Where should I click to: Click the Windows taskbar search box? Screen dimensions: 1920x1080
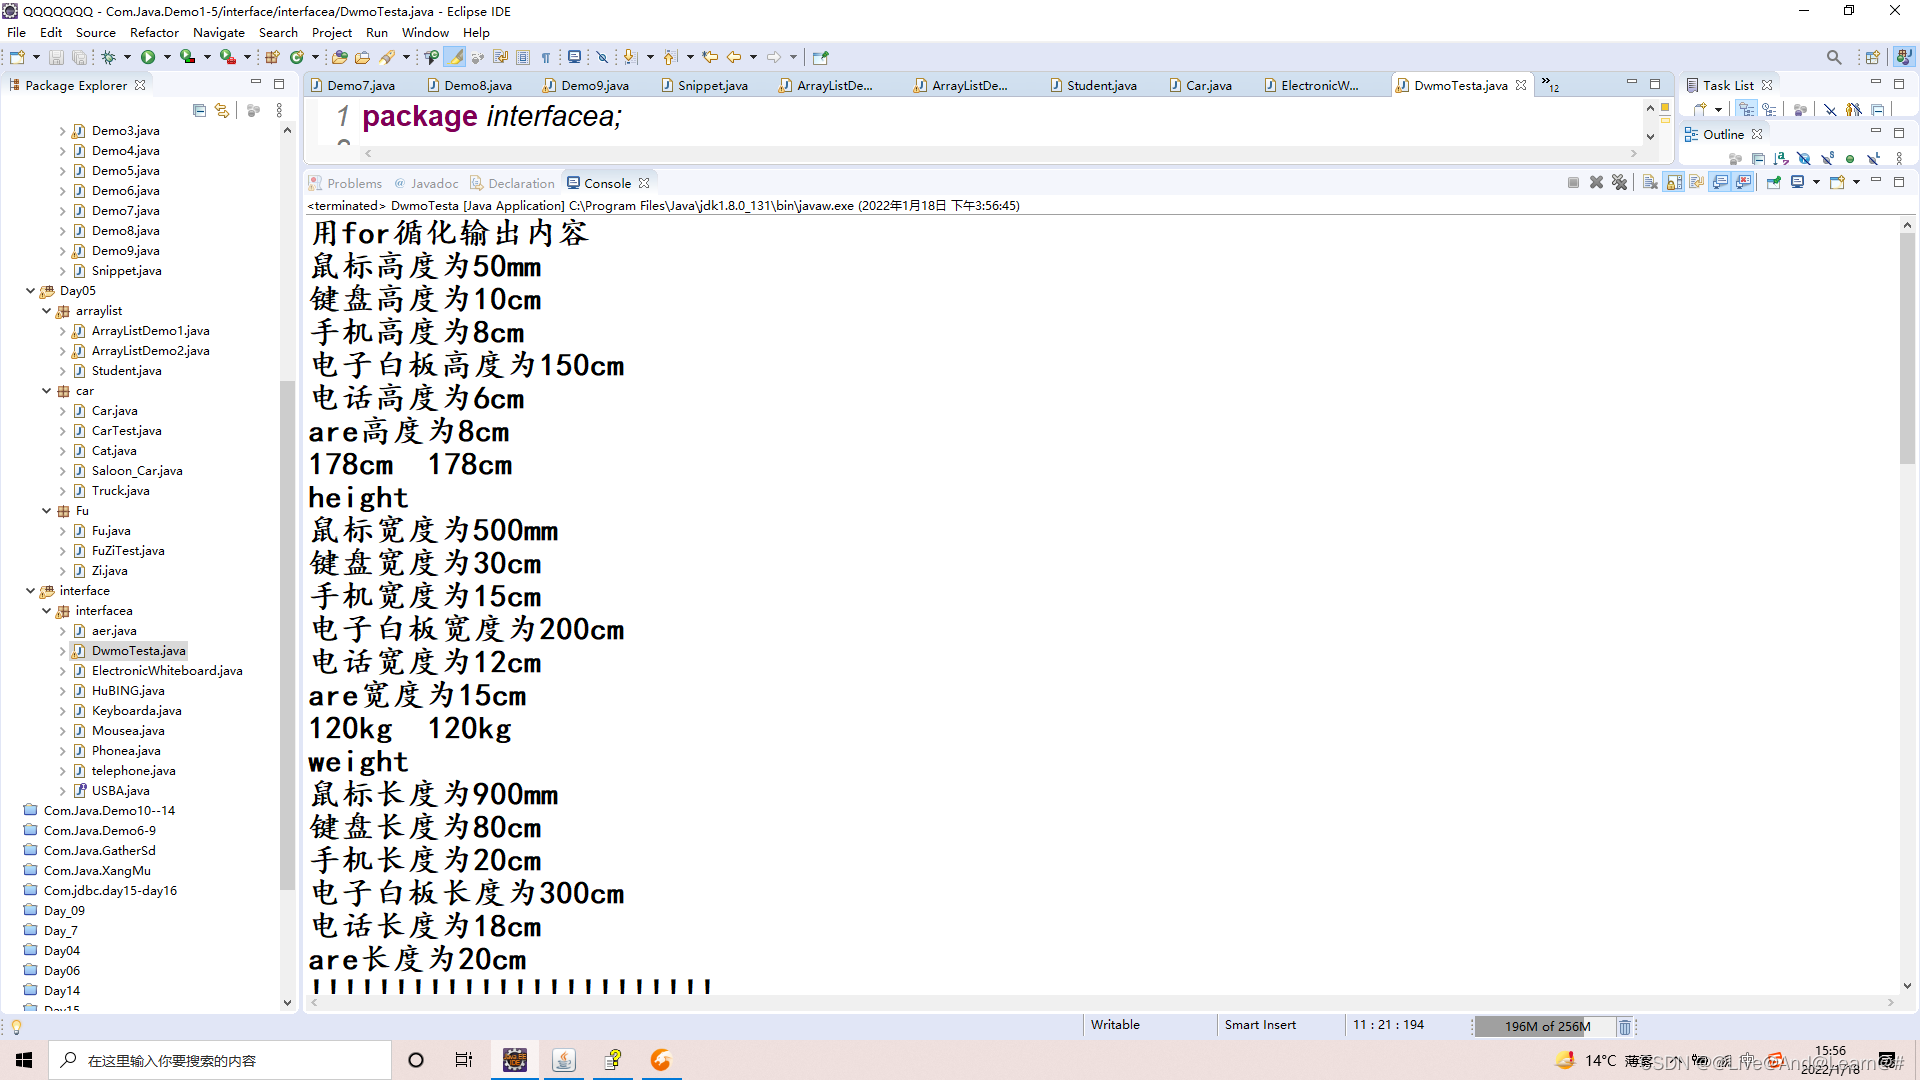220,1060
